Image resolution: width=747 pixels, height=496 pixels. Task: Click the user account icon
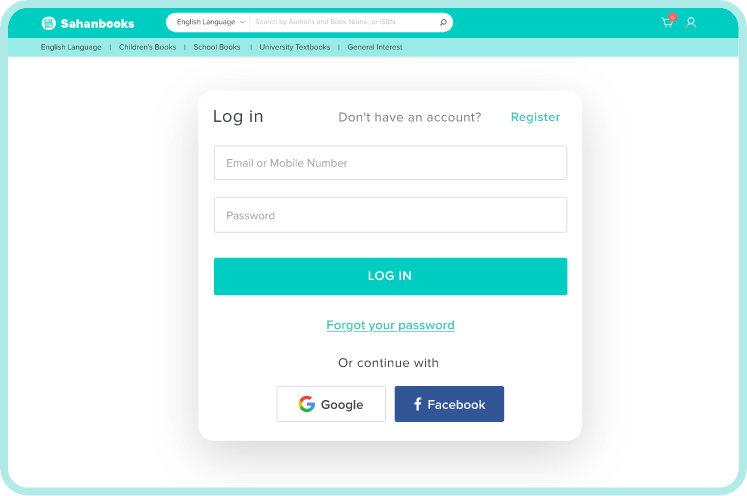point(690,22)
